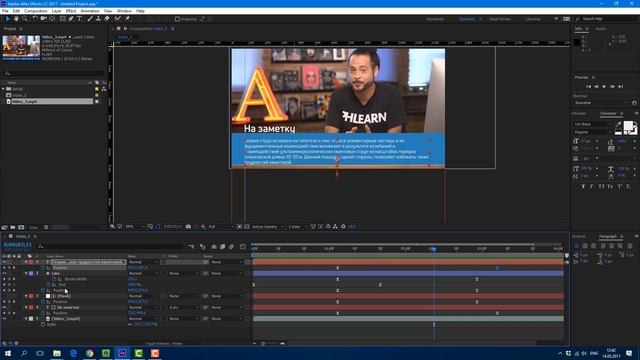Jump to last frame in Preview panel
640x360 pixels.
coord(620,87)
